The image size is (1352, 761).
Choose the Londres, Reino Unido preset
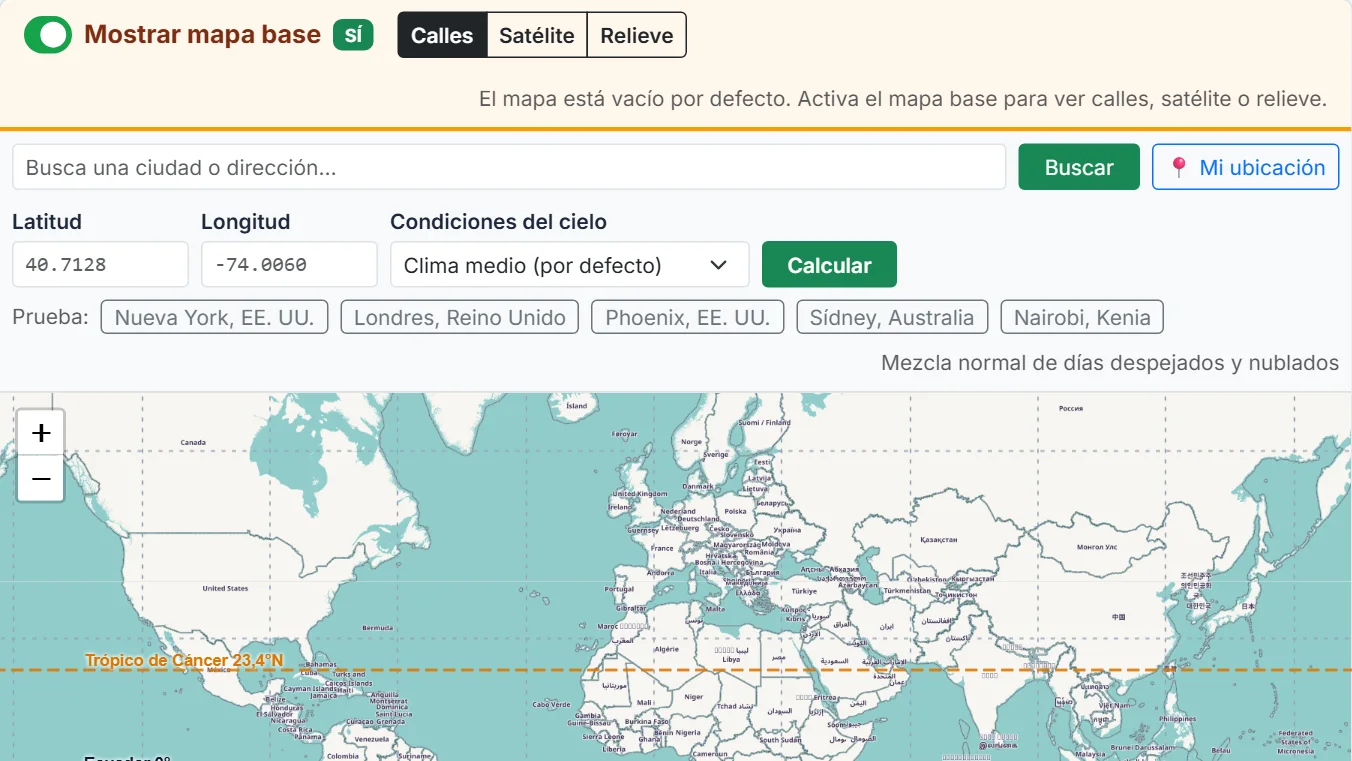(460, 317)
